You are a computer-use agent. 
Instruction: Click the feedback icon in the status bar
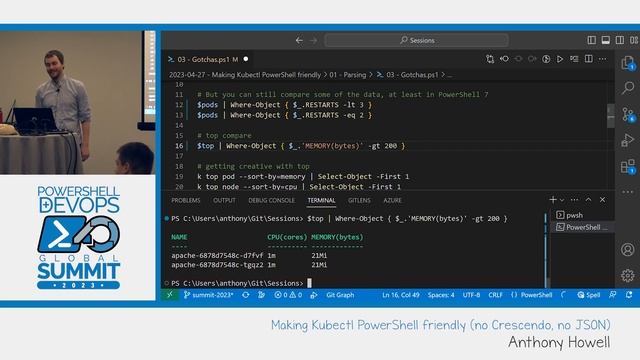(x=613, y=295)
